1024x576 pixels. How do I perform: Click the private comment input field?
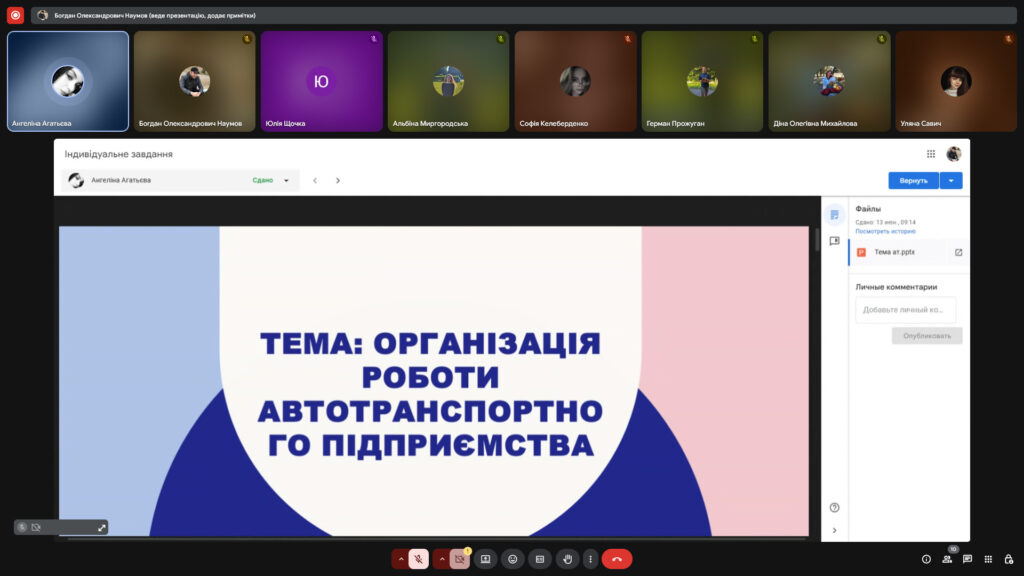(x=906, y=310)
